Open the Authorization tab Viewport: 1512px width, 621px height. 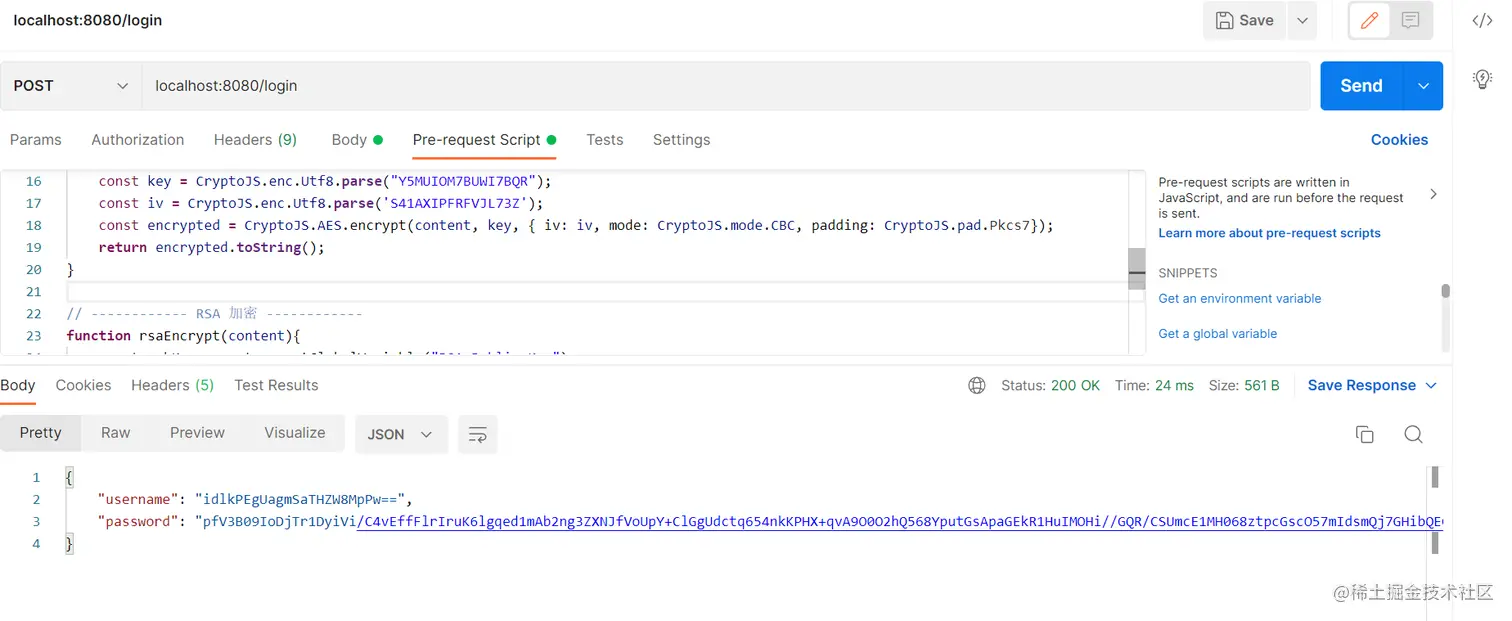click(x=138, y=140)
